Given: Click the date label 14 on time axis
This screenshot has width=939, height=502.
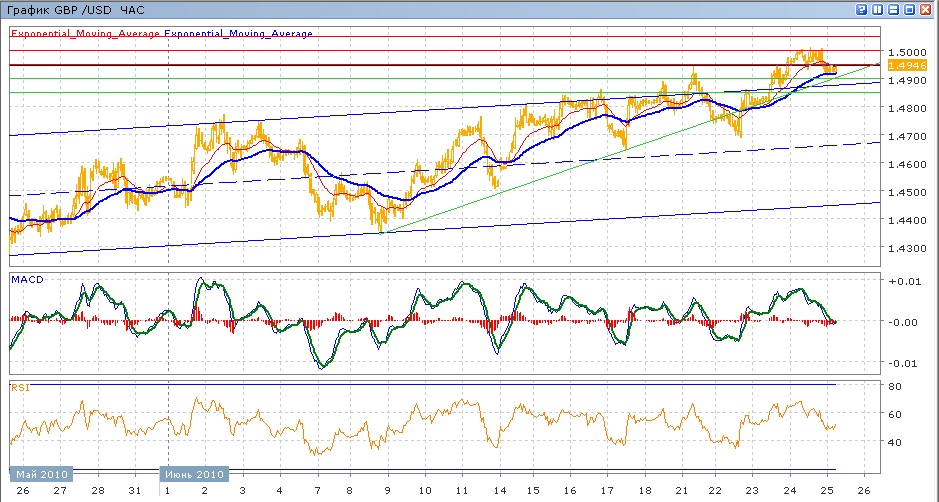Looking at the screenshot, I should [x=499, y=490].
